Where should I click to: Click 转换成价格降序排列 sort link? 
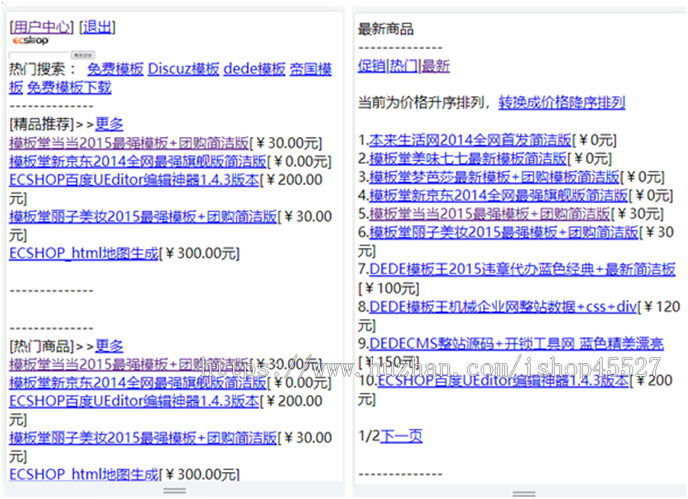[562, 103]
